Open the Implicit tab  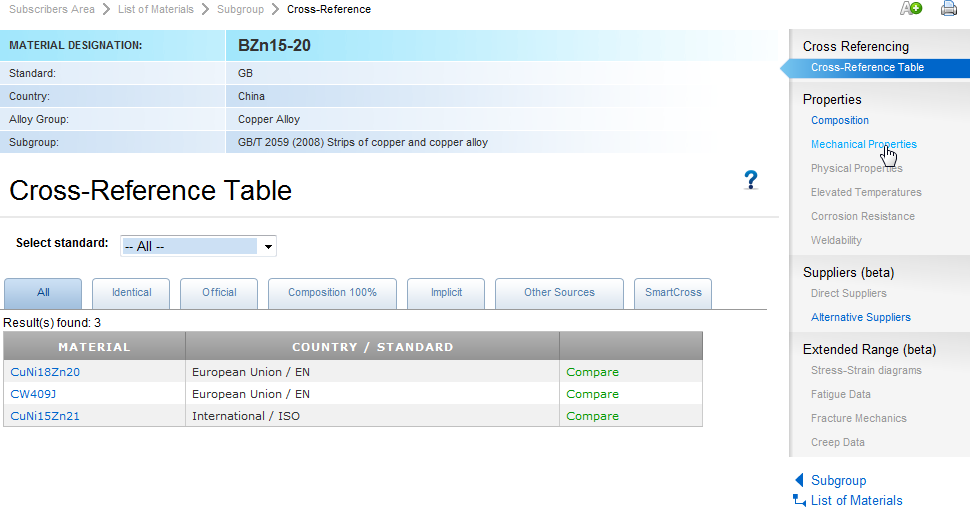(x=446, y=293)
